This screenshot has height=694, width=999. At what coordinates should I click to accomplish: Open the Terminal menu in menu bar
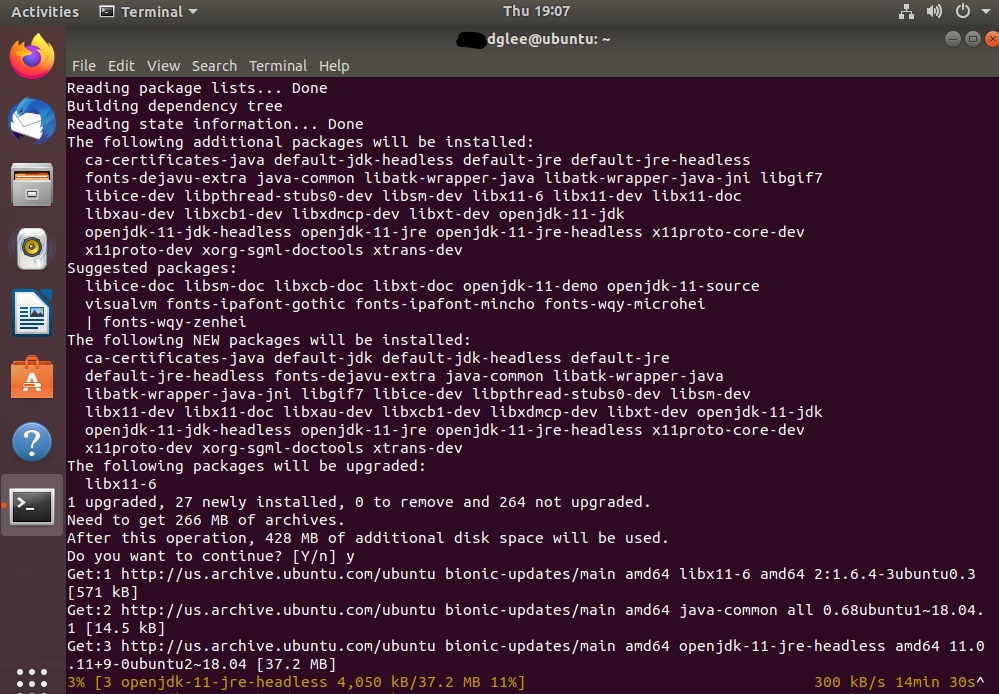pos(278,66)
